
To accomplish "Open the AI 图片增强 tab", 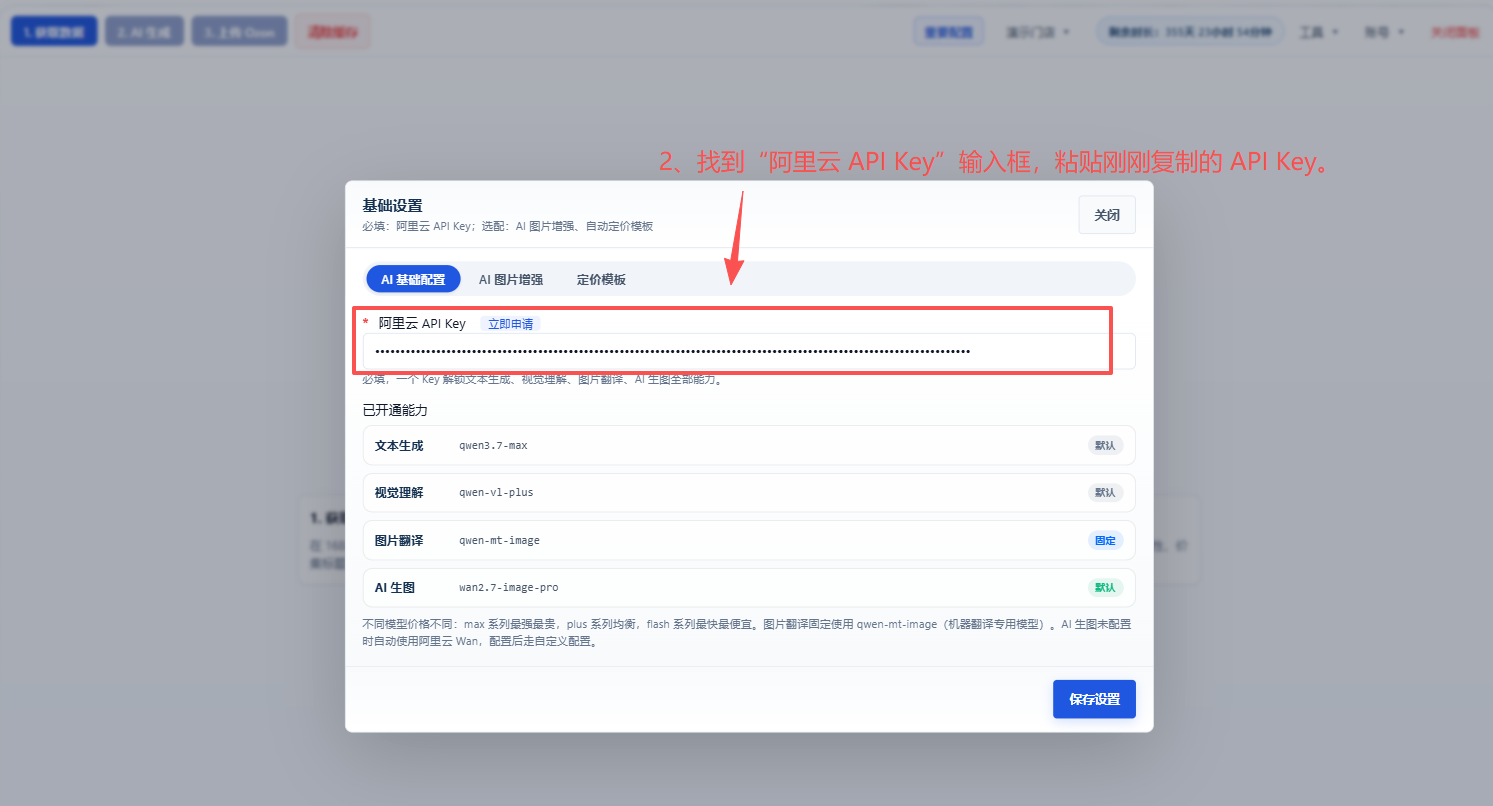I will [511, 279].
